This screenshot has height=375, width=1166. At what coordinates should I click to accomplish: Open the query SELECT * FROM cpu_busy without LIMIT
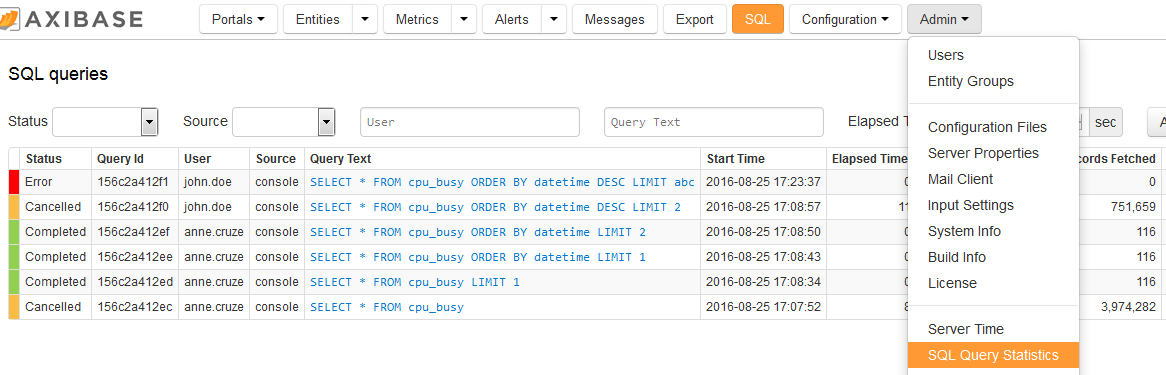pyautogui.click(x=387, y=307)
